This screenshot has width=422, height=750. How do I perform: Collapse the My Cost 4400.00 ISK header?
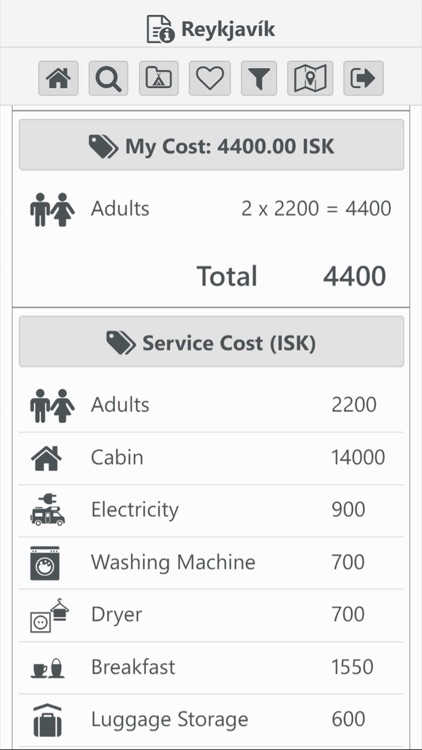(x=211, y=145)
